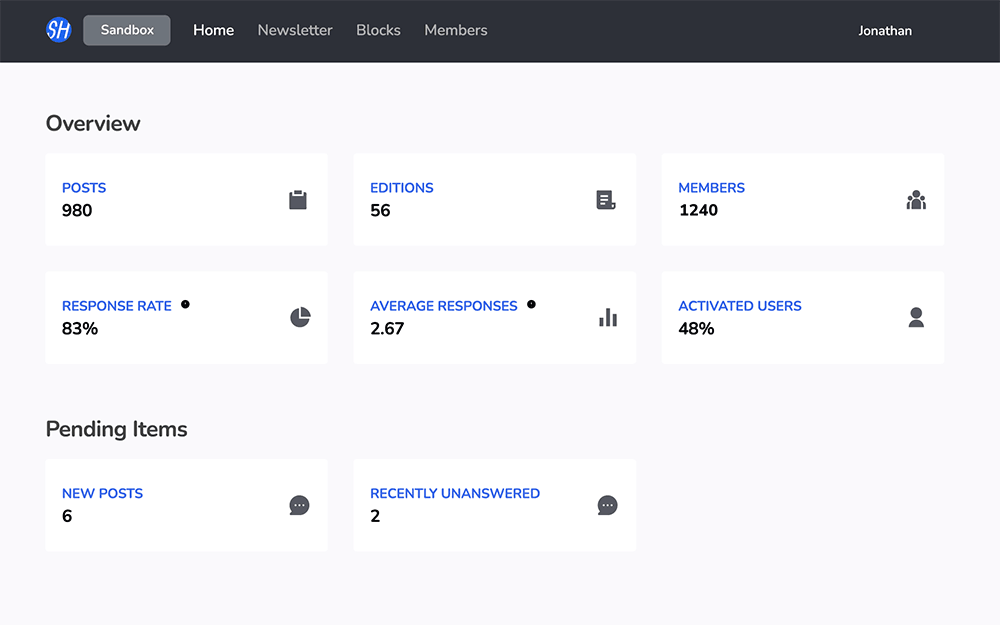Click the group icon in Members card
Image resolution: width=1000 pixels, height=625 pixels.
(916, 200)
